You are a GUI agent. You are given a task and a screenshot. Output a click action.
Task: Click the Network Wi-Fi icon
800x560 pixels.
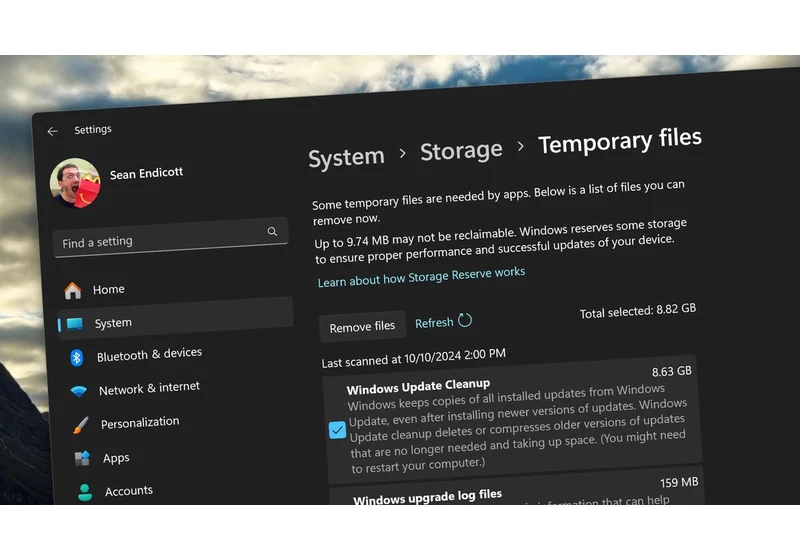(x=79, y=391)
